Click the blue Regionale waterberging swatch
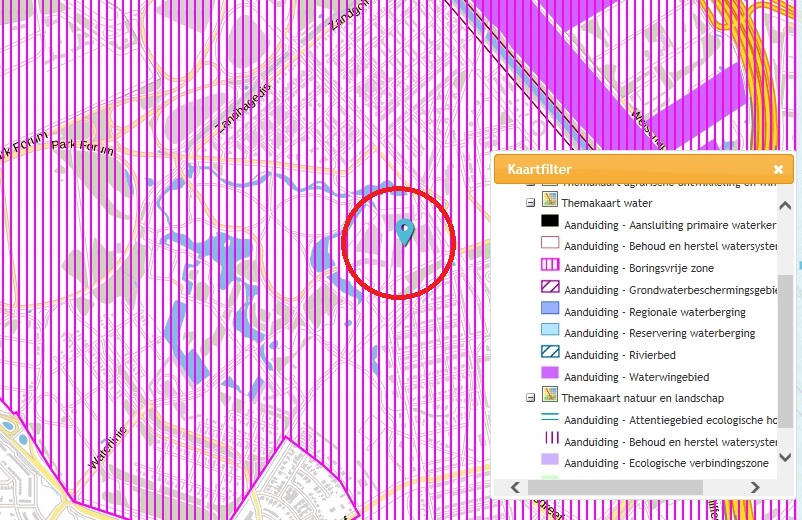The image size is (802, 520). tap(549, 311)
